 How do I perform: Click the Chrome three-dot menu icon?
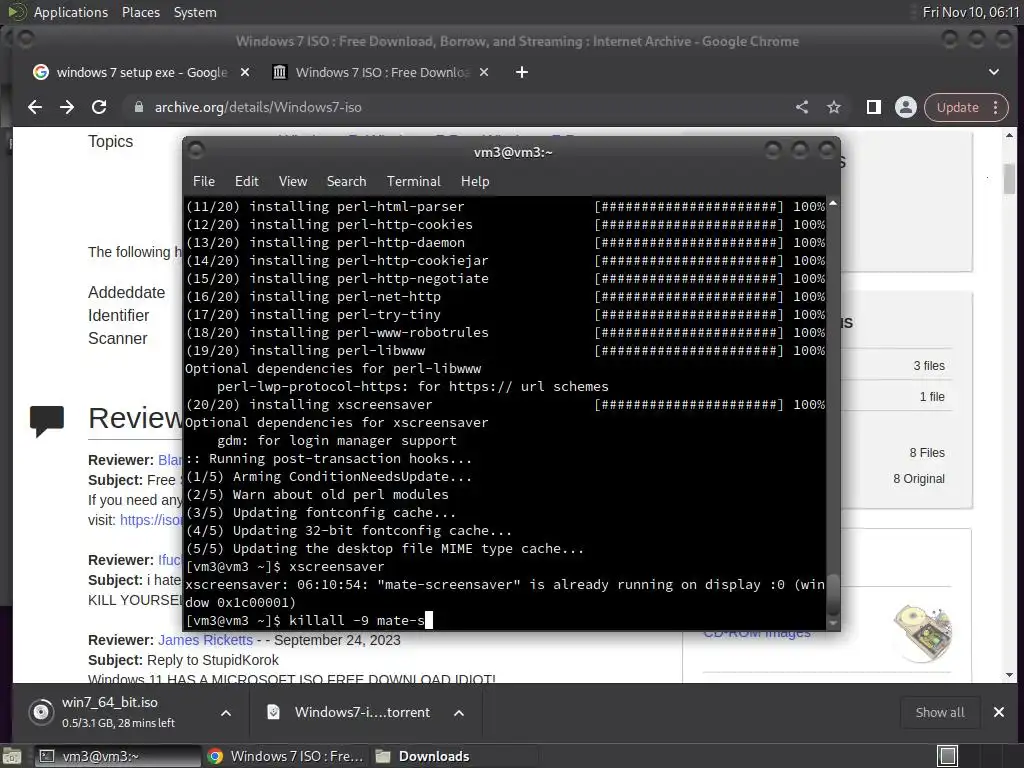pyautogui.click(x=995, y=107)
